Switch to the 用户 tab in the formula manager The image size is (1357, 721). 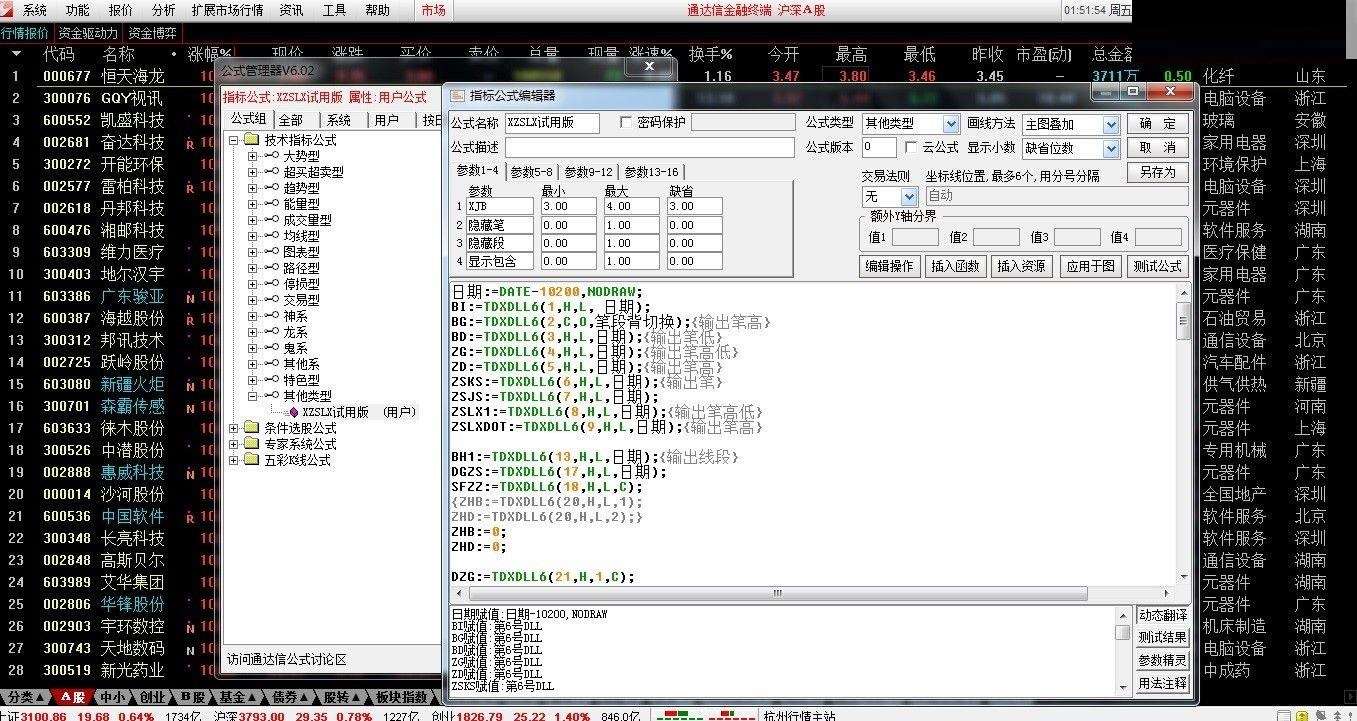pos(386,120)
